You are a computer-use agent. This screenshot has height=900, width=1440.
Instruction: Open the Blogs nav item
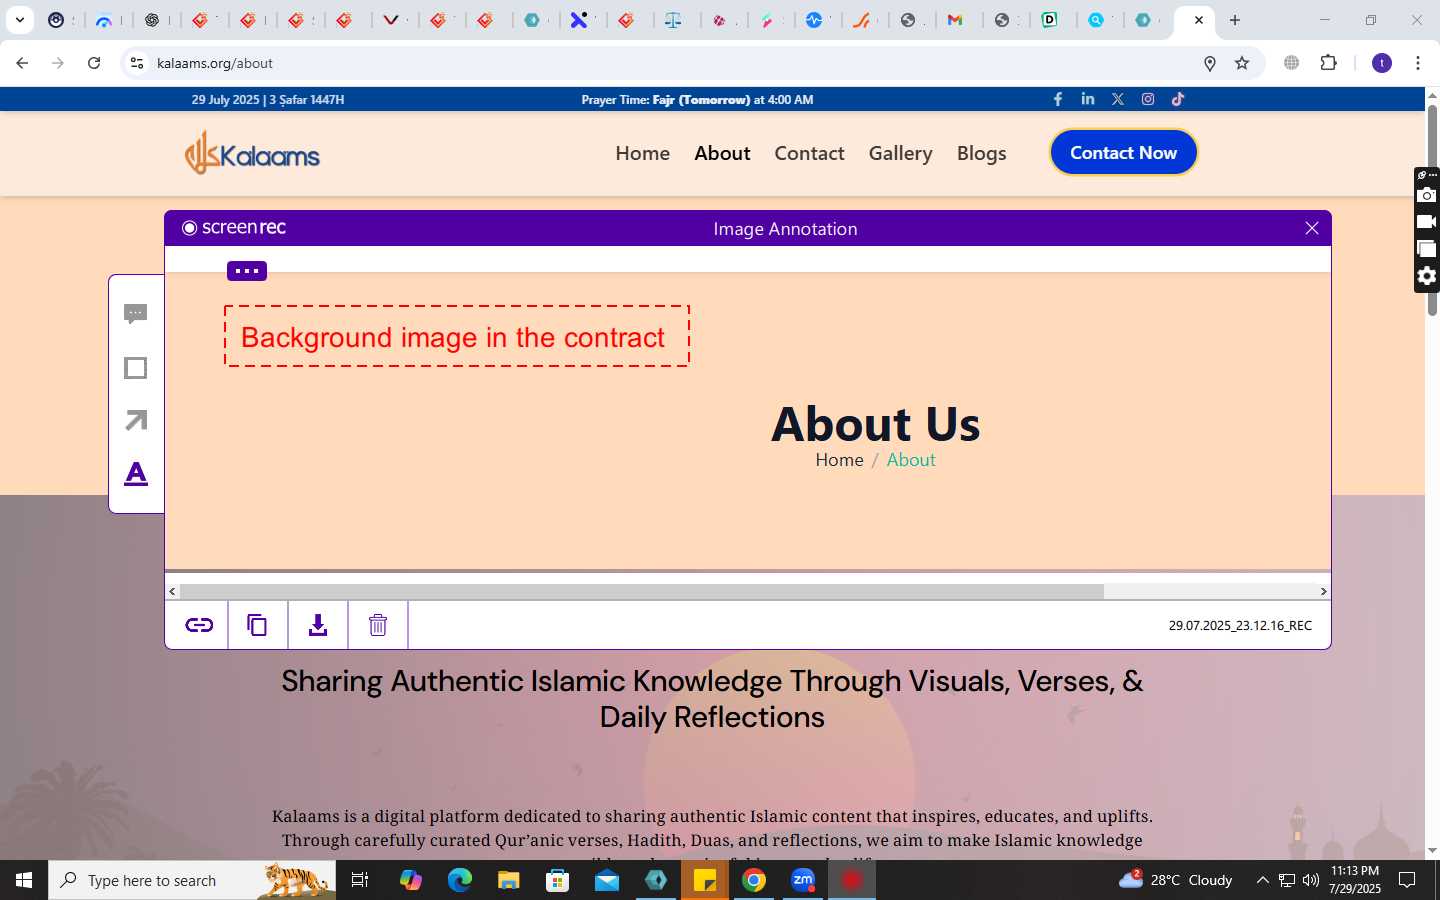pos(981,153)
